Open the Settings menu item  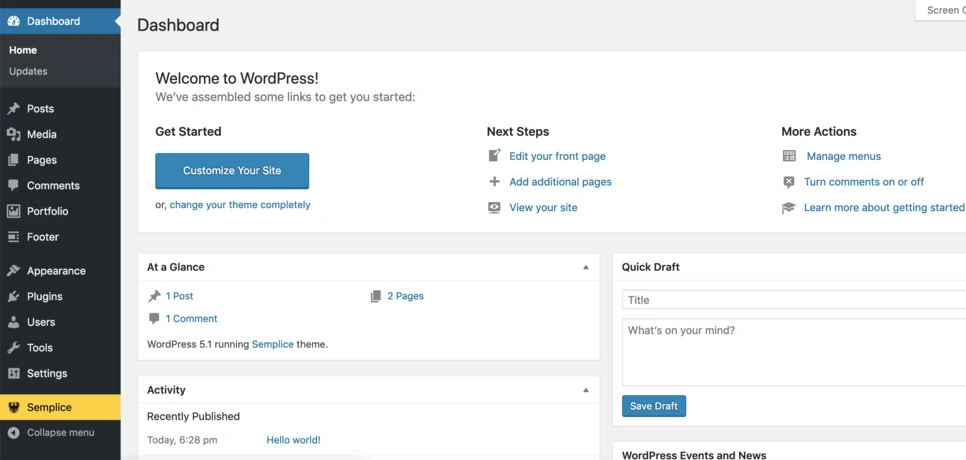pyautogui.click(x=47, y=374)
